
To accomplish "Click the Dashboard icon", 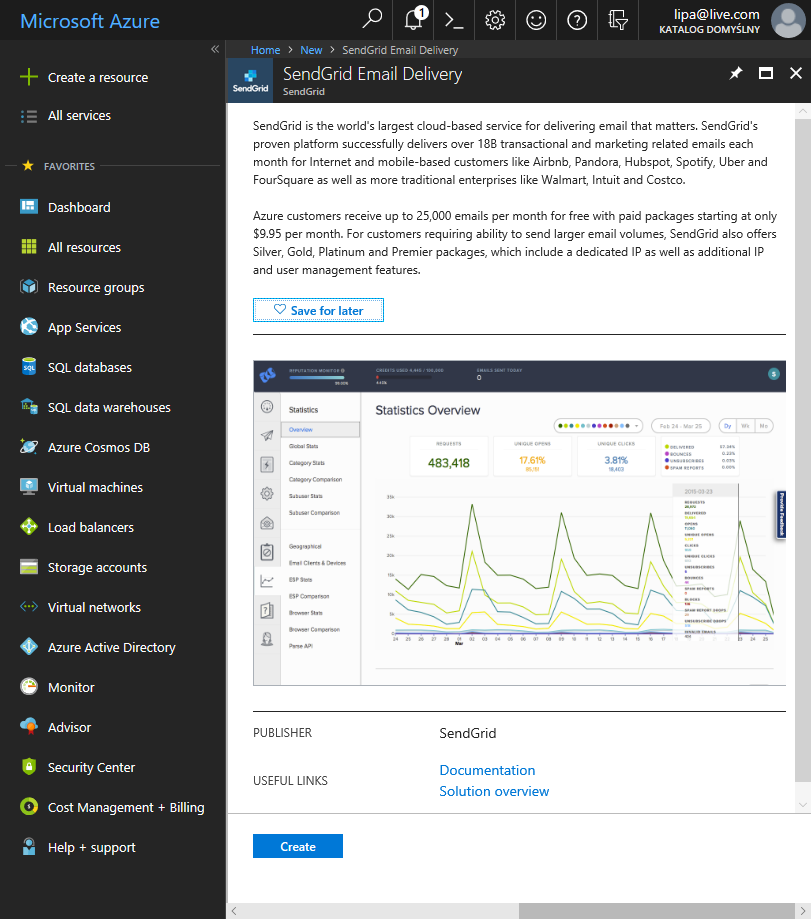I will point(29,207).
